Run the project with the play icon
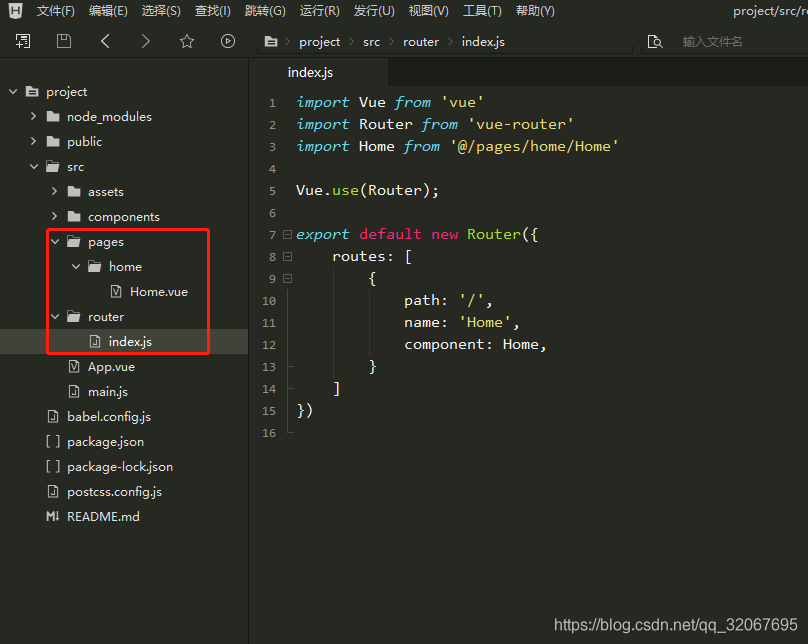 [x=228, y=41]
